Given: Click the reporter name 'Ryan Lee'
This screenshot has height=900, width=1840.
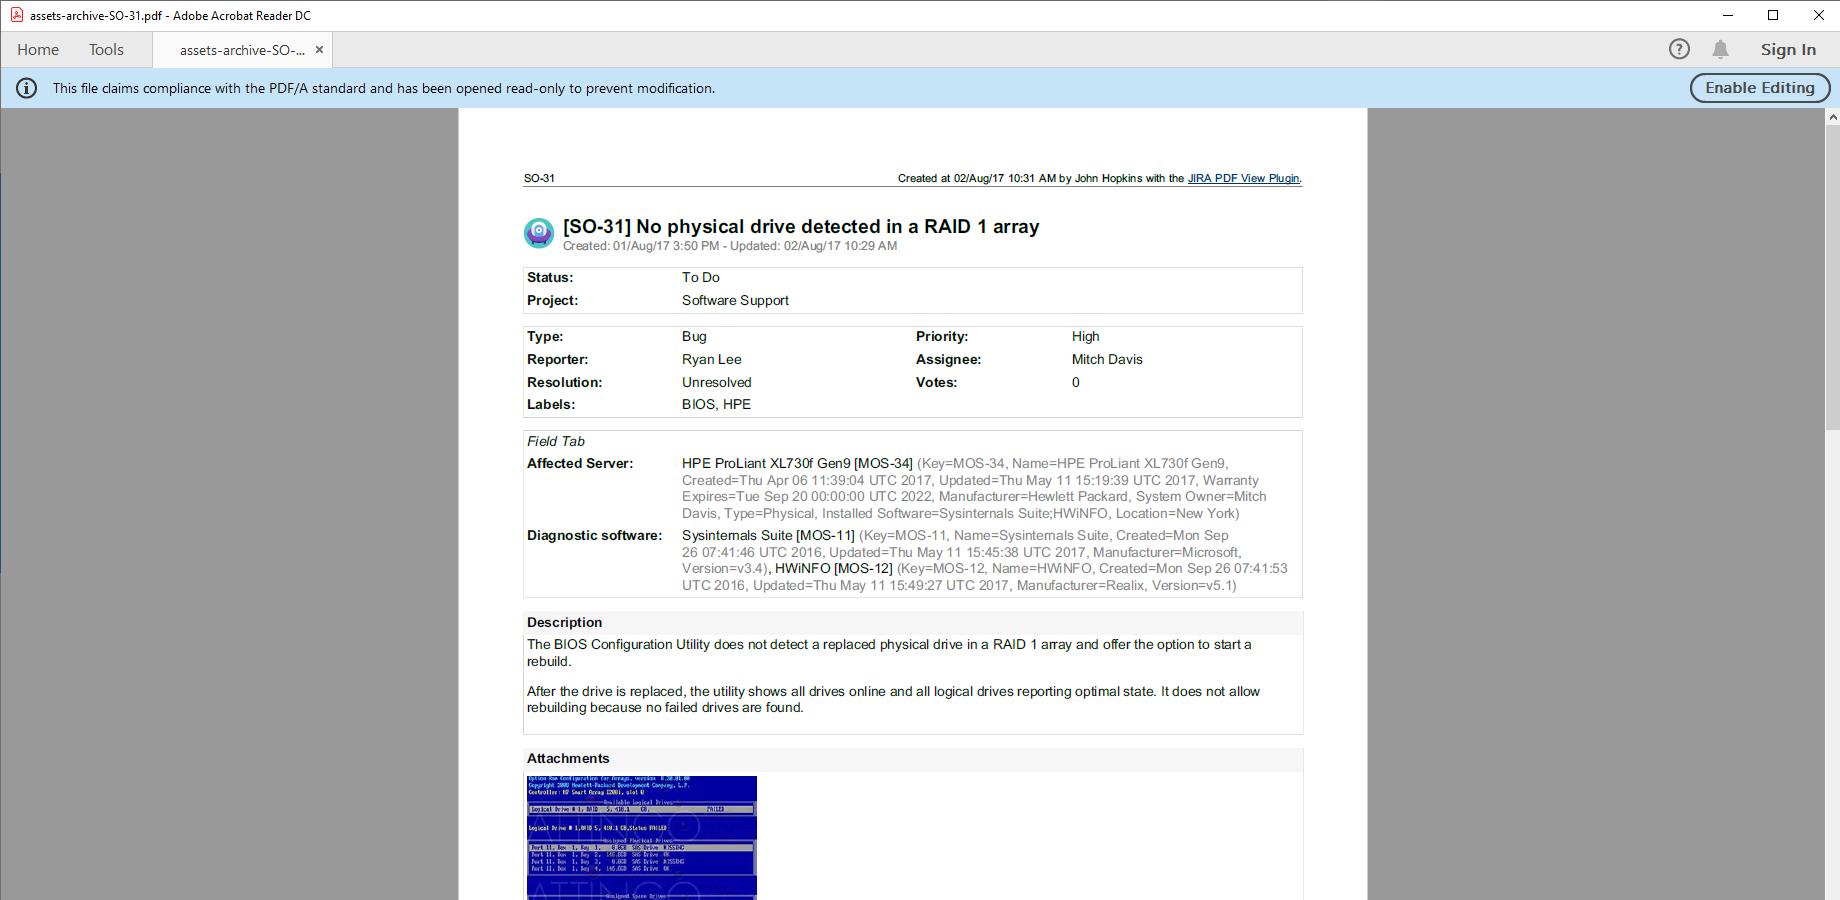Looking at the screenshot, I should [x=712, y=359].
